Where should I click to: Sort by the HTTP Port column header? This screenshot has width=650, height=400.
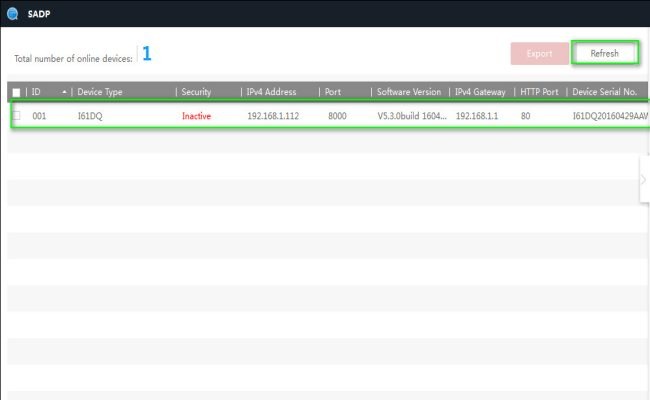(541, 92)
